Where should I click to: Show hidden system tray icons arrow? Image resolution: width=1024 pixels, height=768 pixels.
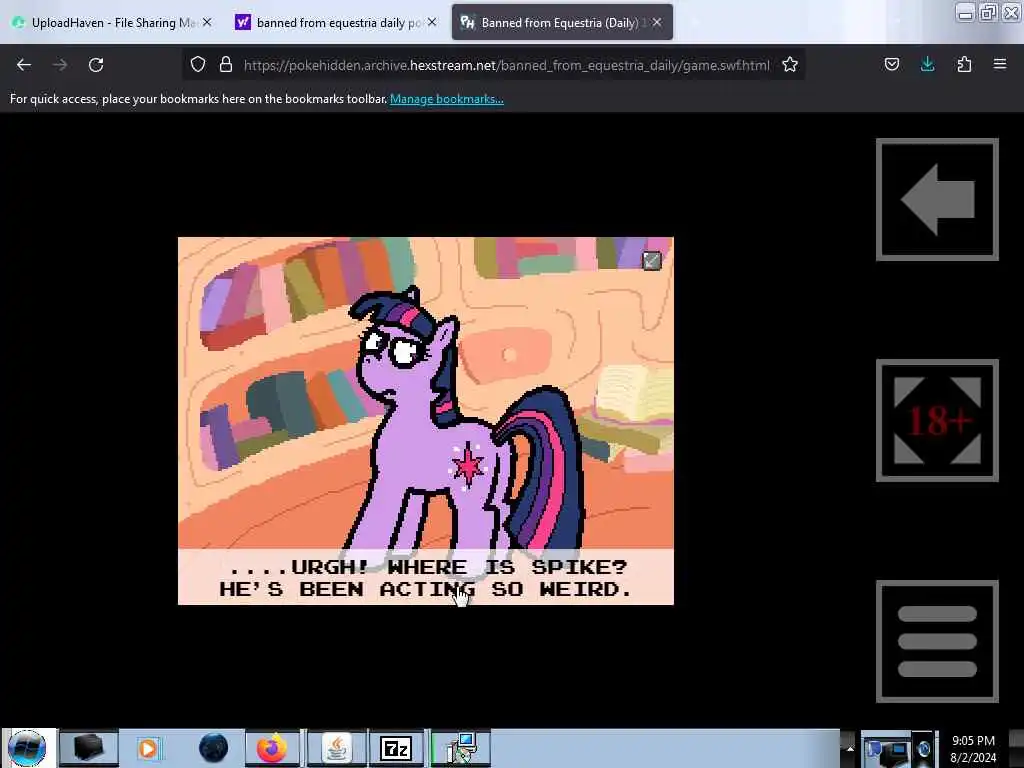click(x=850, y=748)
